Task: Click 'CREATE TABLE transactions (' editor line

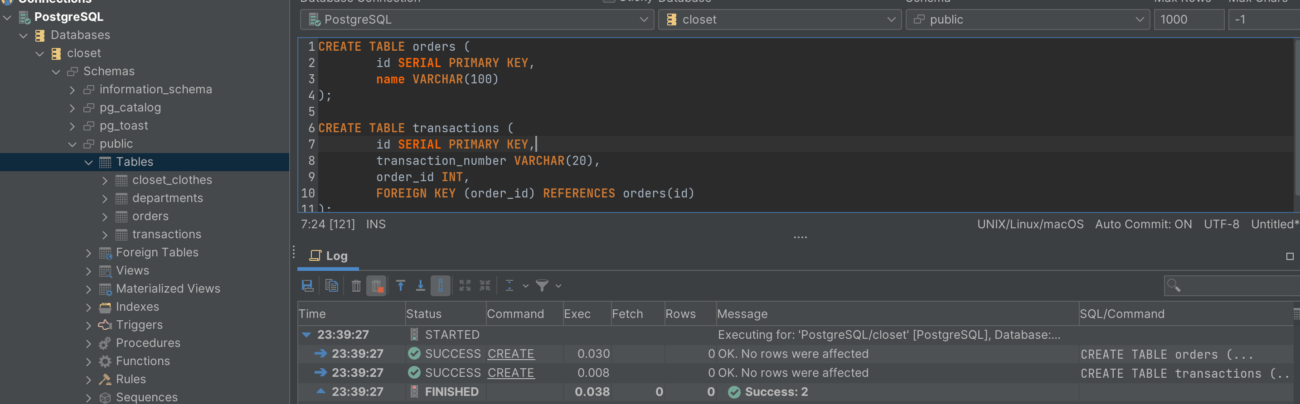Action: tap(415, 128)
